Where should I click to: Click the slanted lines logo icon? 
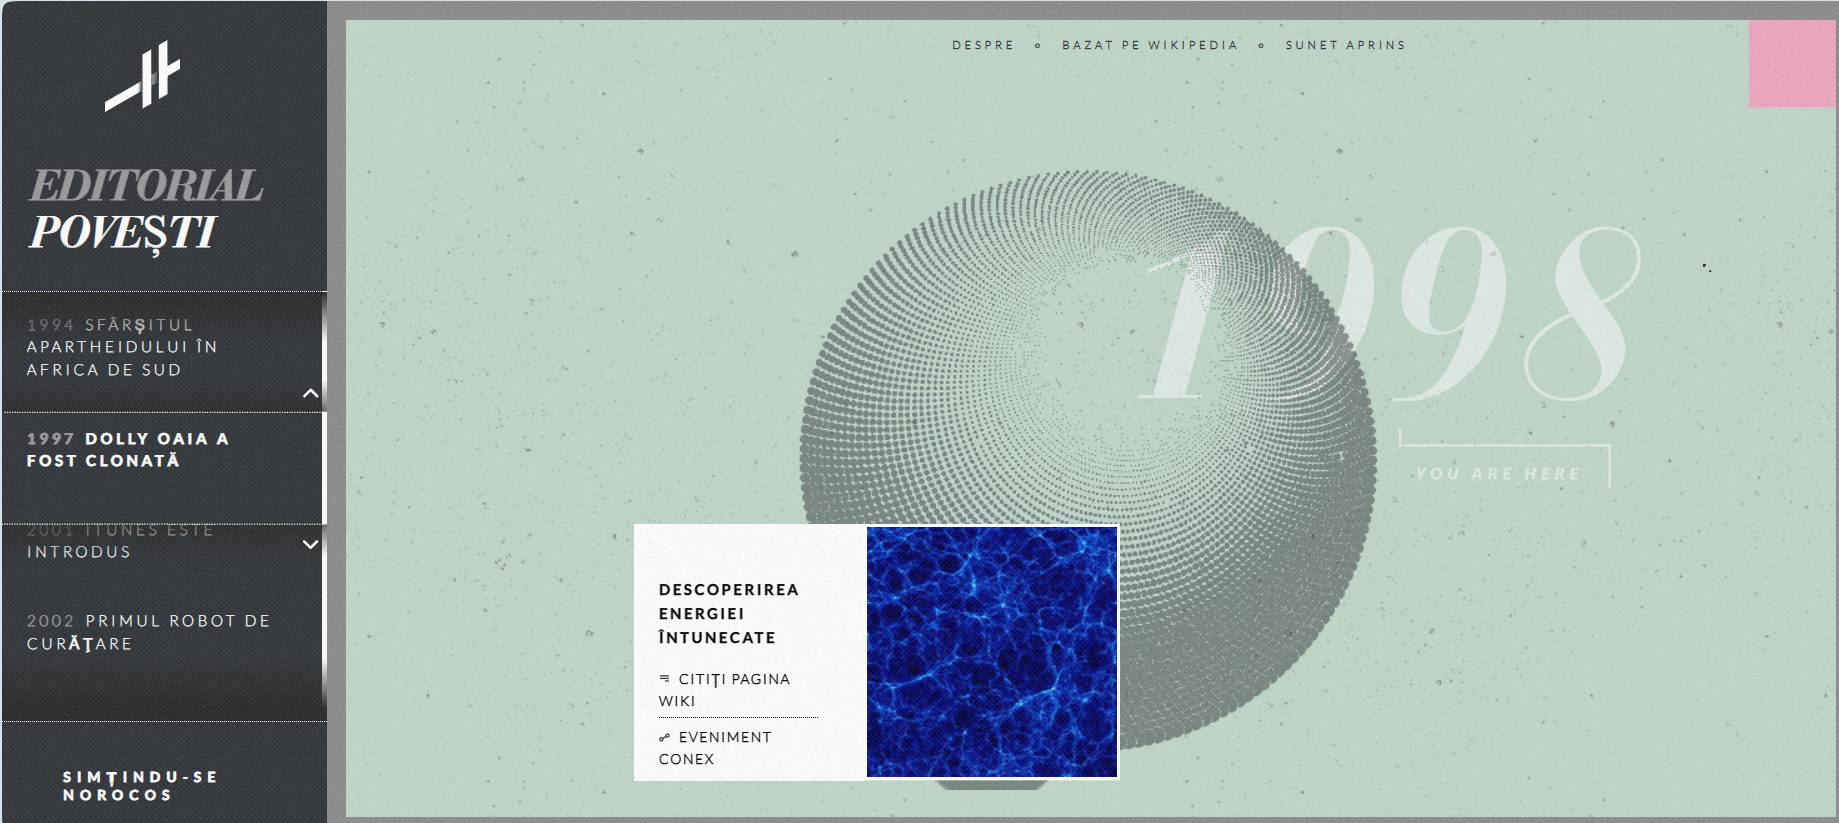[143, 76]
